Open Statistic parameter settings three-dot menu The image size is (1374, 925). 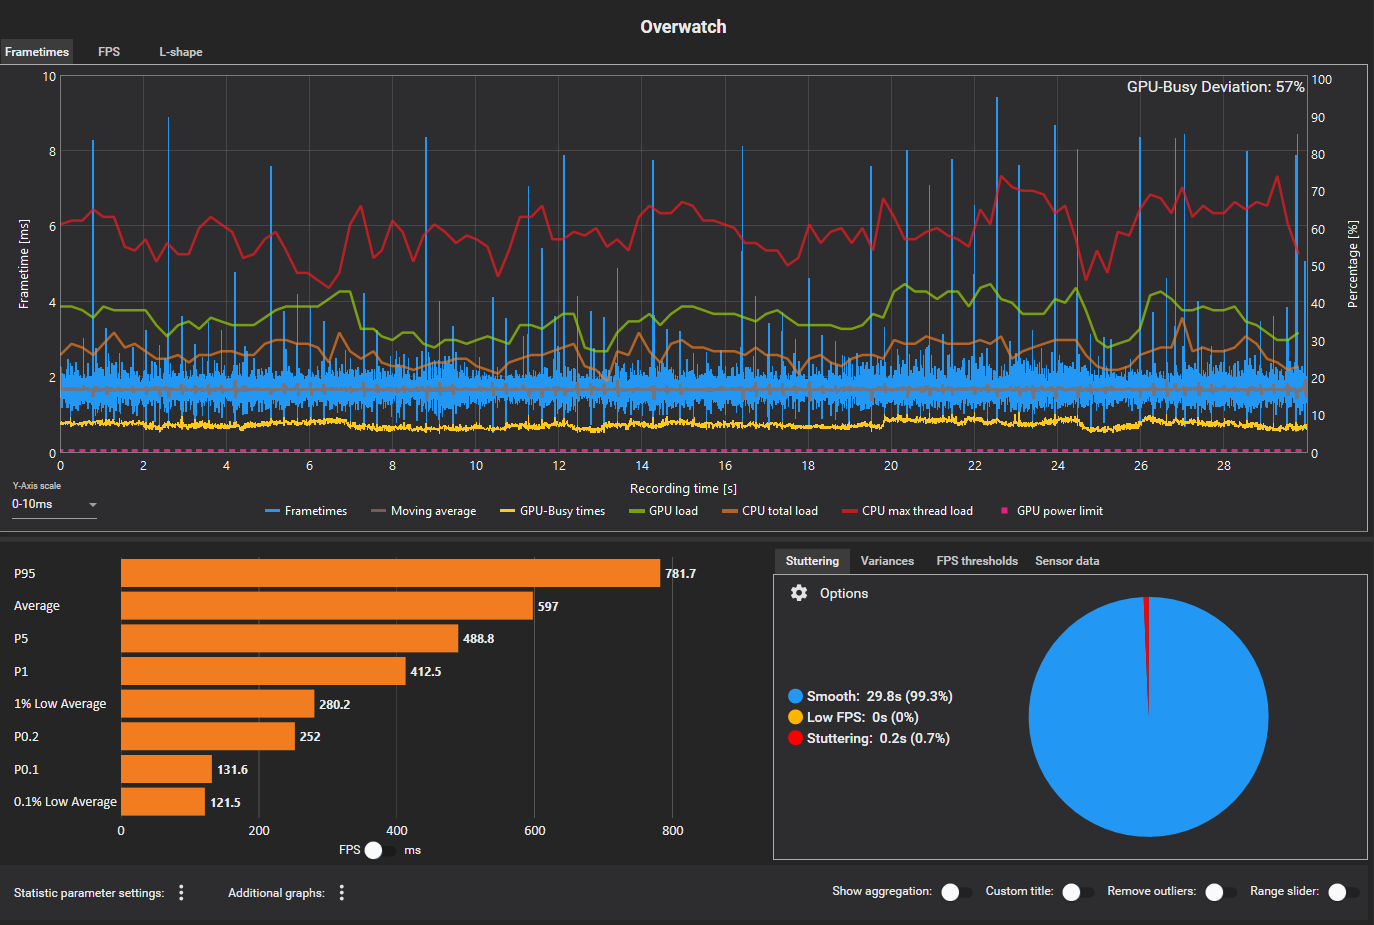[x=181, y=893]
